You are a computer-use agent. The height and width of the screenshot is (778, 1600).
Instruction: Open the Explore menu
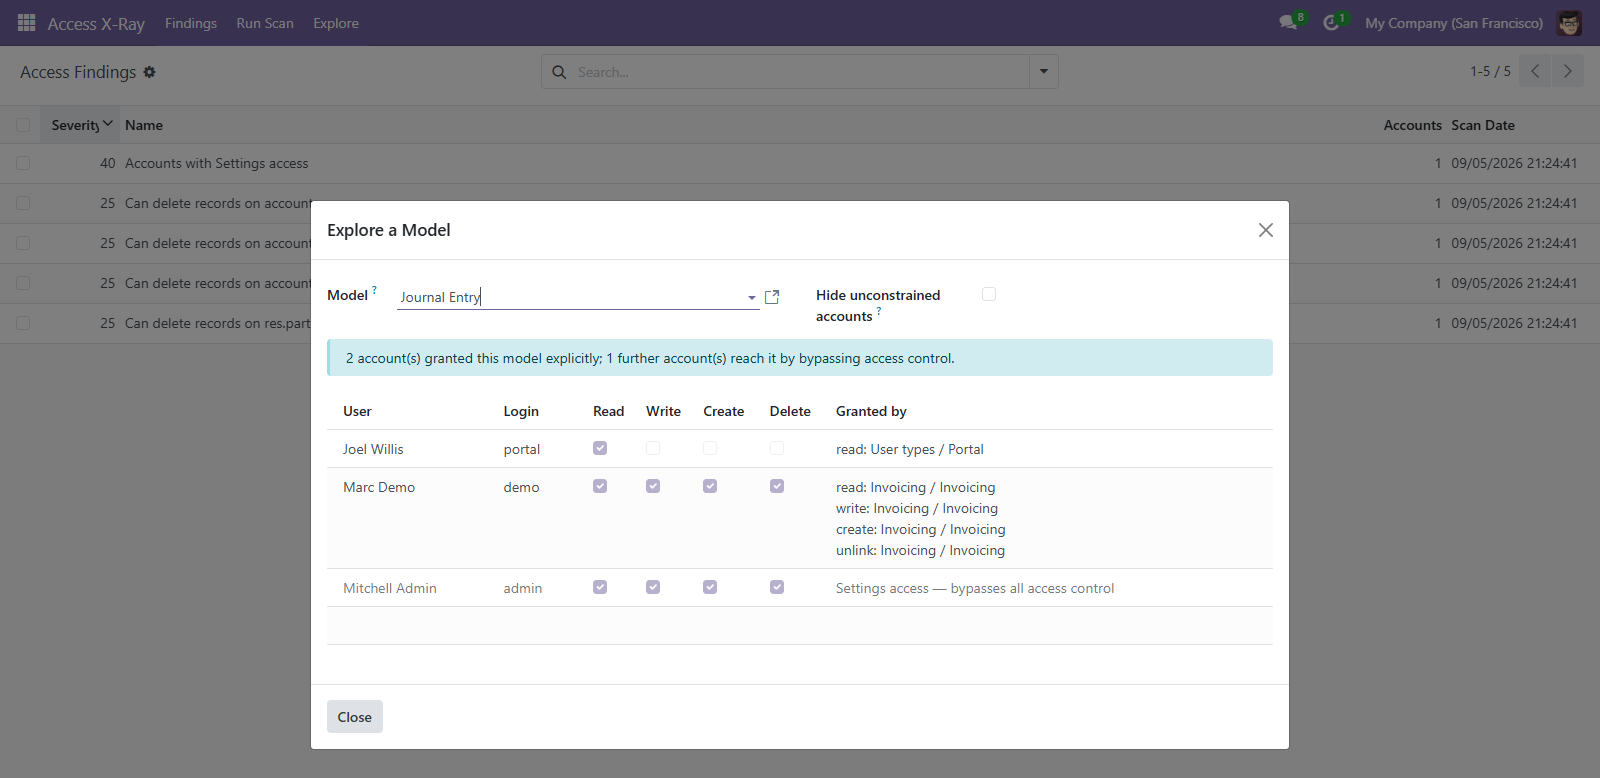pyautogui.click(x=336, y=23)
